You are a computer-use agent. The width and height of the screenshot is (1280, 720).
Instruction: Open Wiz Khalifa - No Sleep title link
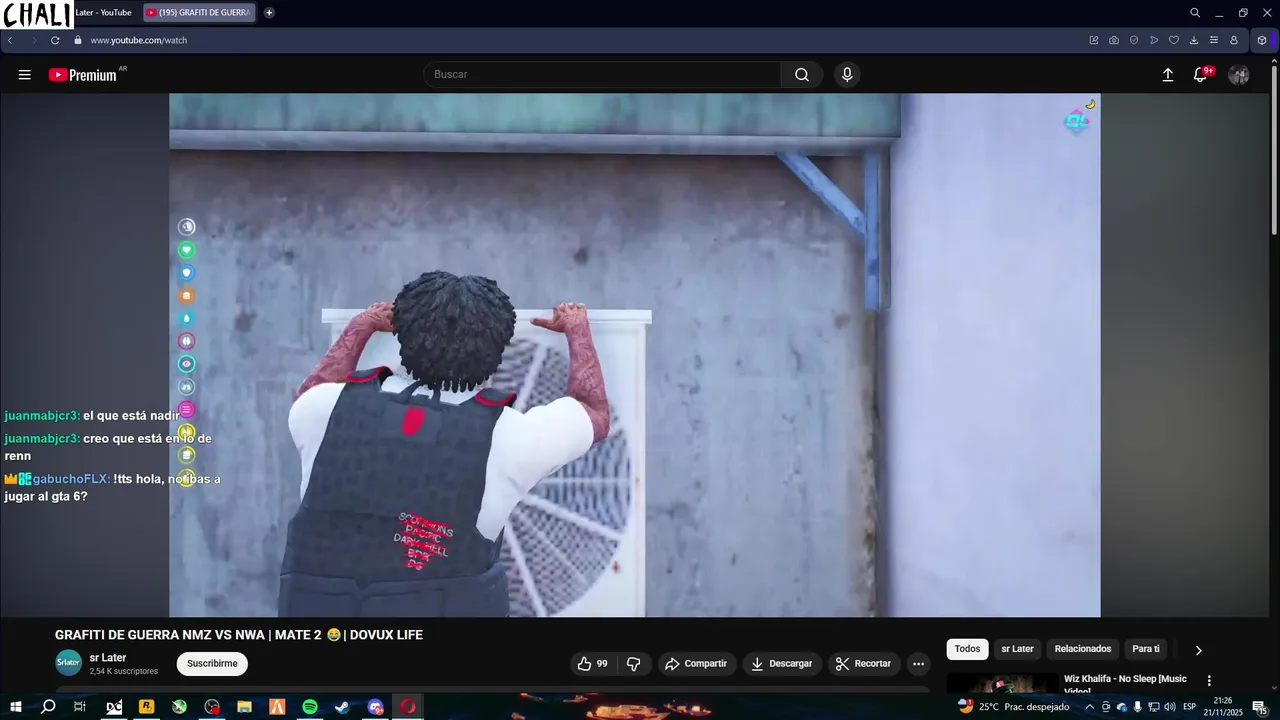coord(1125,684)
